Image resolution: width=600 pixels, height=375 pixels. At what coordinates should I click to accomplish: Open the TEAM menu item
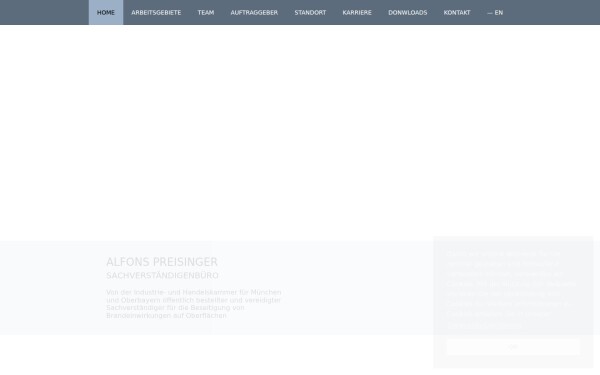206,12
